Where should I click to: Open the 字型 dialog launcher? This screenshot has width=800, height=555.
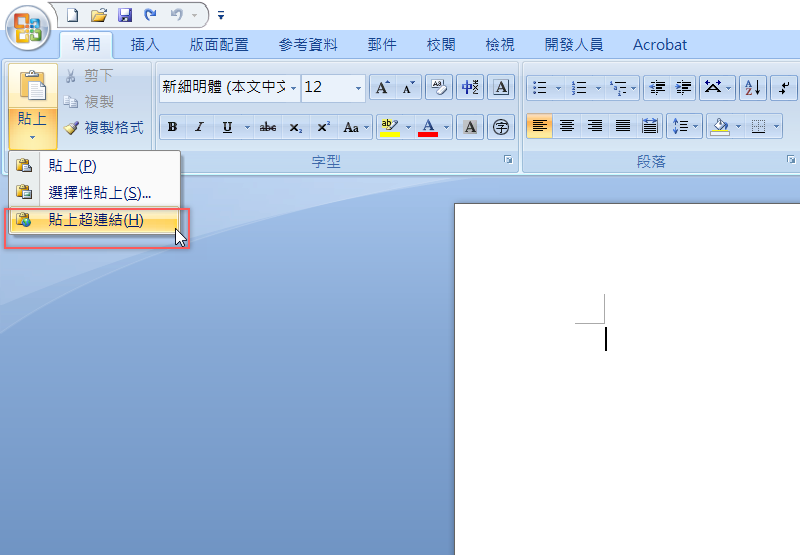(x=508, y=160)
